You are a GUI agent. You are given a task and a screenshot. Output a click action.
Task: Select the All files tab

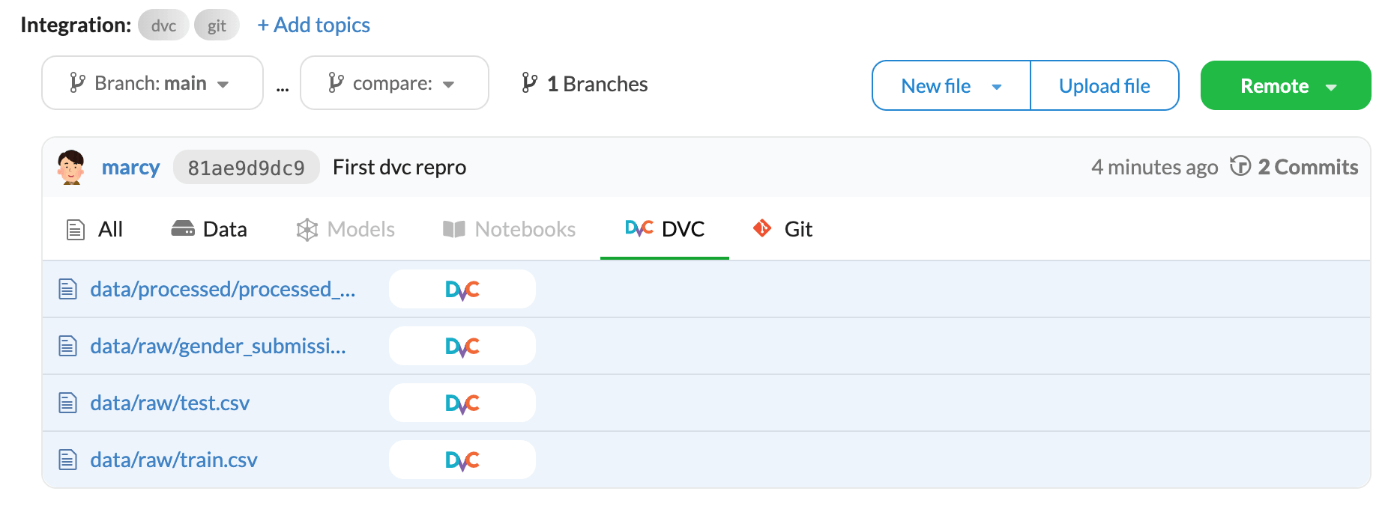click(95, 229)
